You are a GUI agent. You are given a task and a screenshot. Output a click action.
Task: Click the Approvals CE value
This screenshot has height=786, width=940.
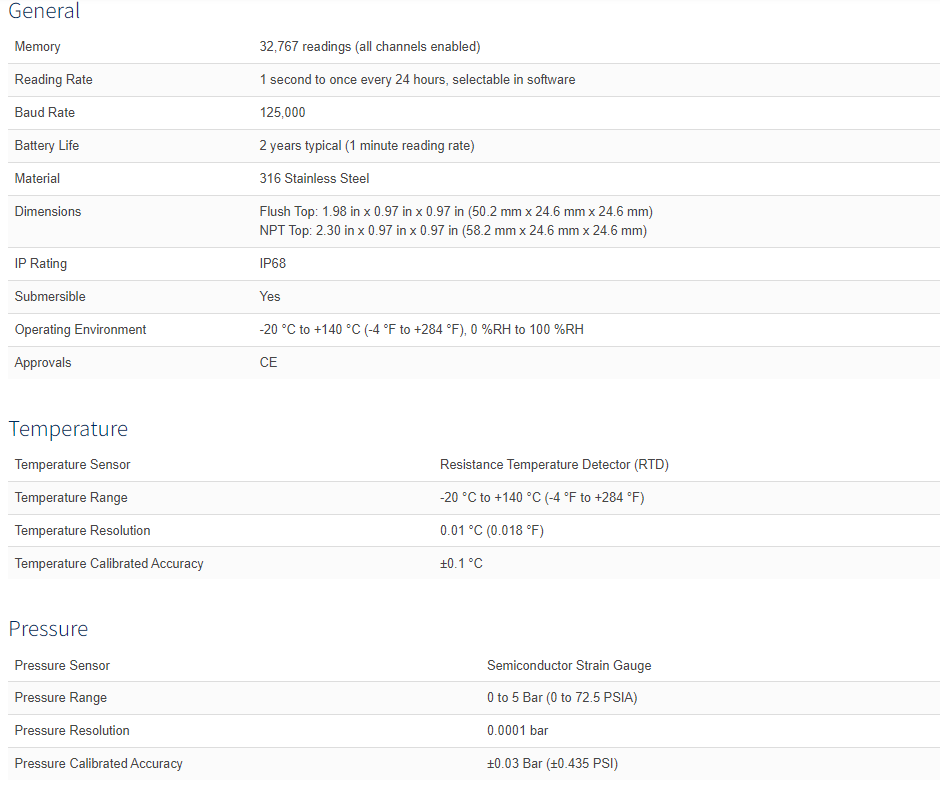268,363
